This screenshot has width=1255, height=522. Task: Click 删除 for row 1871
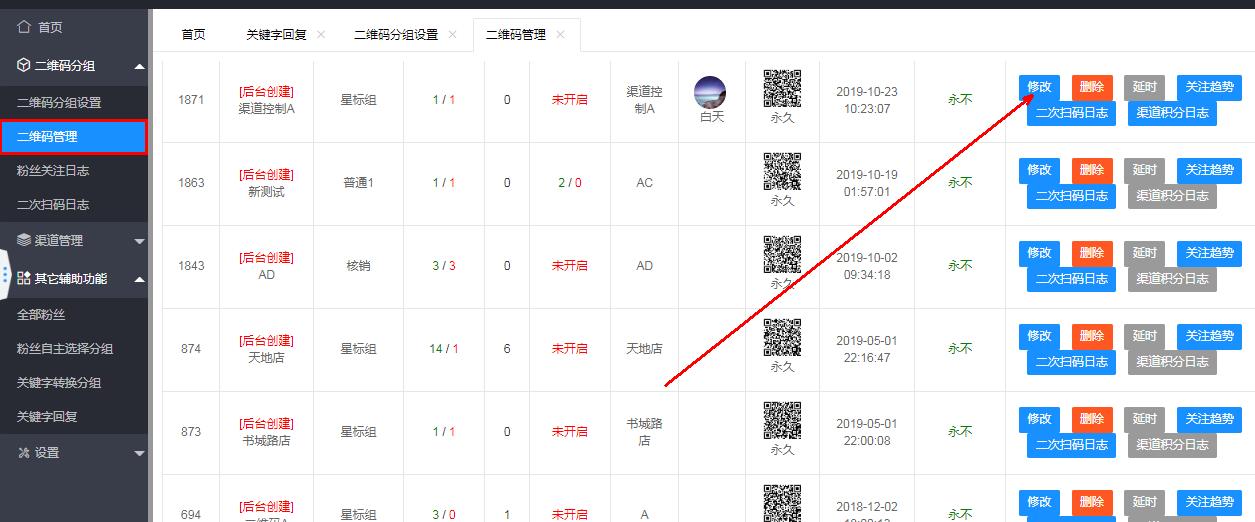1092,87
